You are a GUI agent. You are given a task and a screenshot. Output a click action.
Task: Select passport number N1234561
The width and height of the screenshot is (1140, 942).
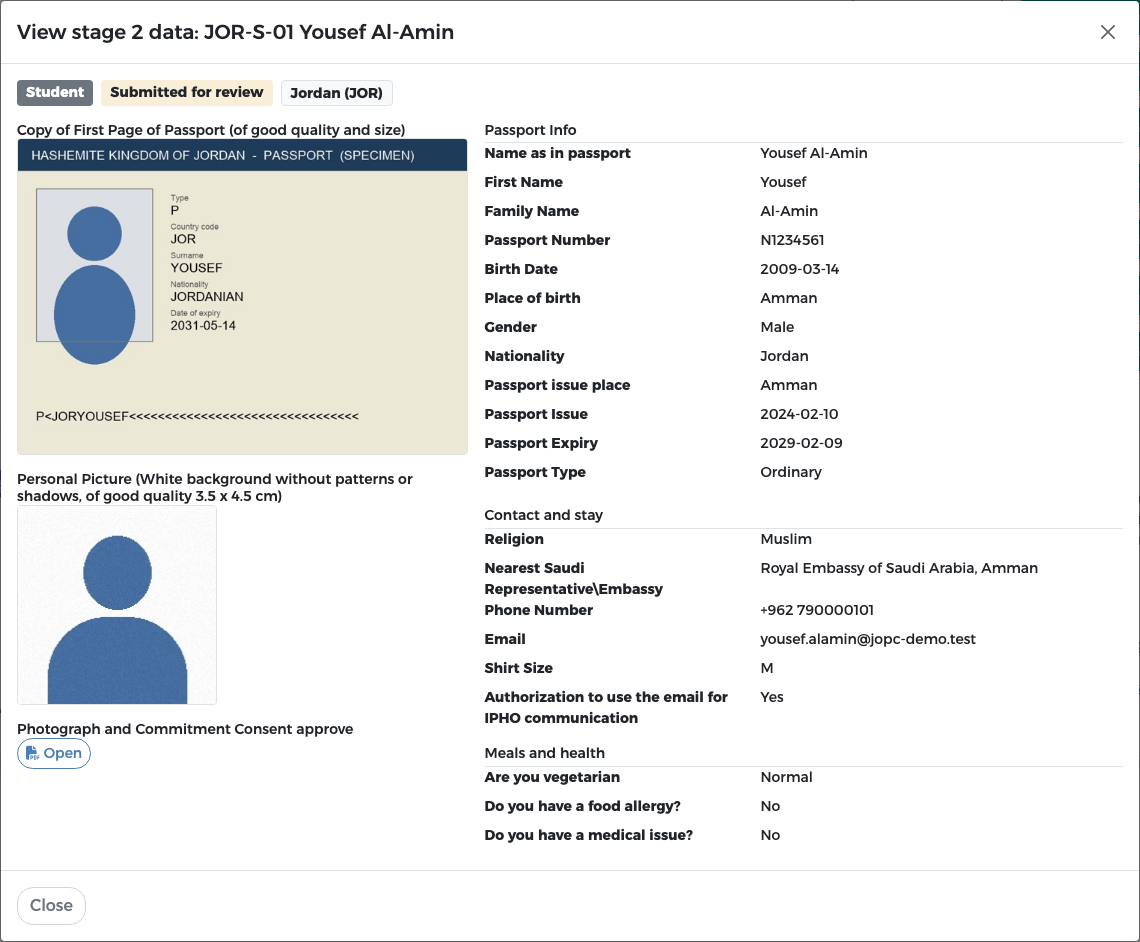tap(792, 240)
